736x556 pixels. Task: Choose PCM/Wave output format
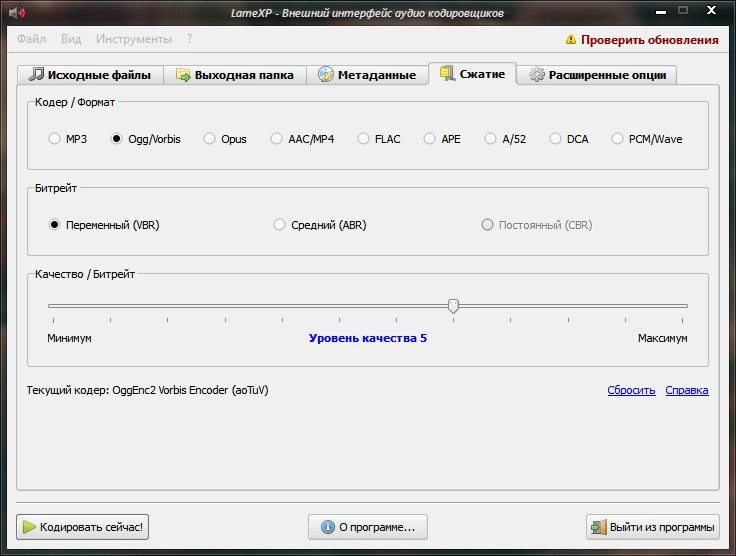tap(617, 139)
